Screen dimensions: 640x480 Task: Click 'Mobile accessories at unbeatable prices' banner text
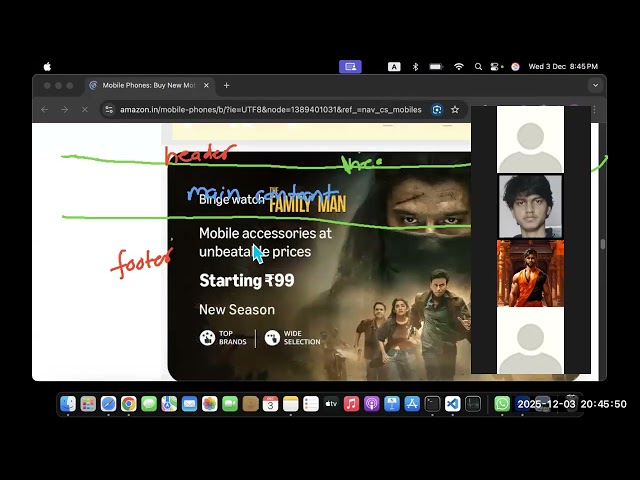(x=265, y=242)
